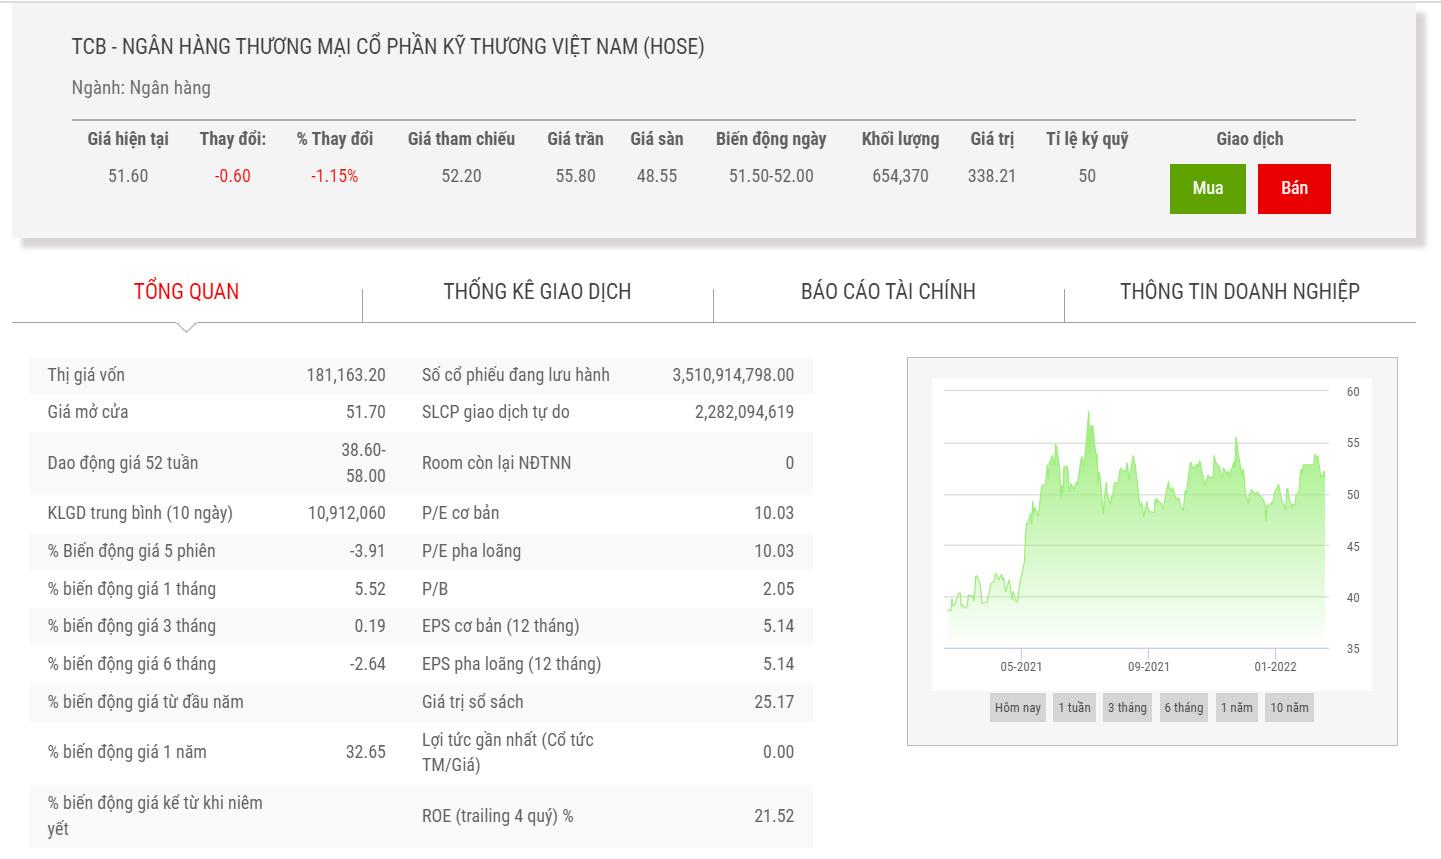Image resolution: width=1441 pixels, height=859 pixels.
Task: Go to the BÁO CÁO TÀI CHÍNH tab
Action: (888, 292)
